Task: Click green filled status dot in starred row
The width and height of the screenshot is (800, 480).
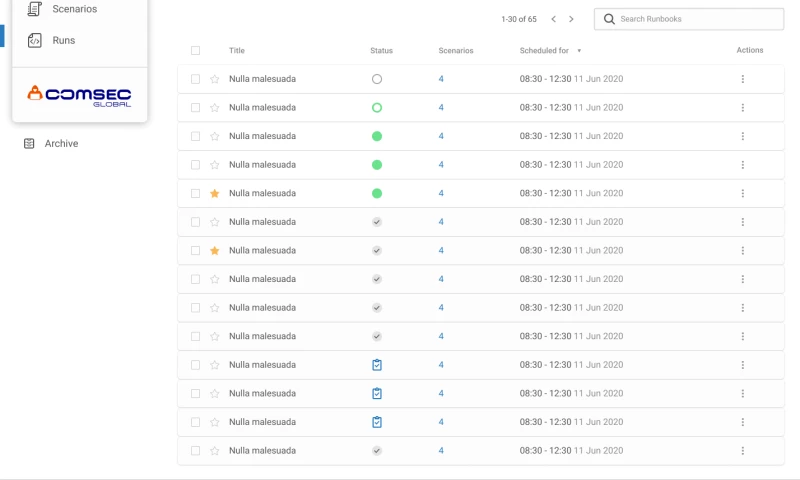Action: pos(377,193)
